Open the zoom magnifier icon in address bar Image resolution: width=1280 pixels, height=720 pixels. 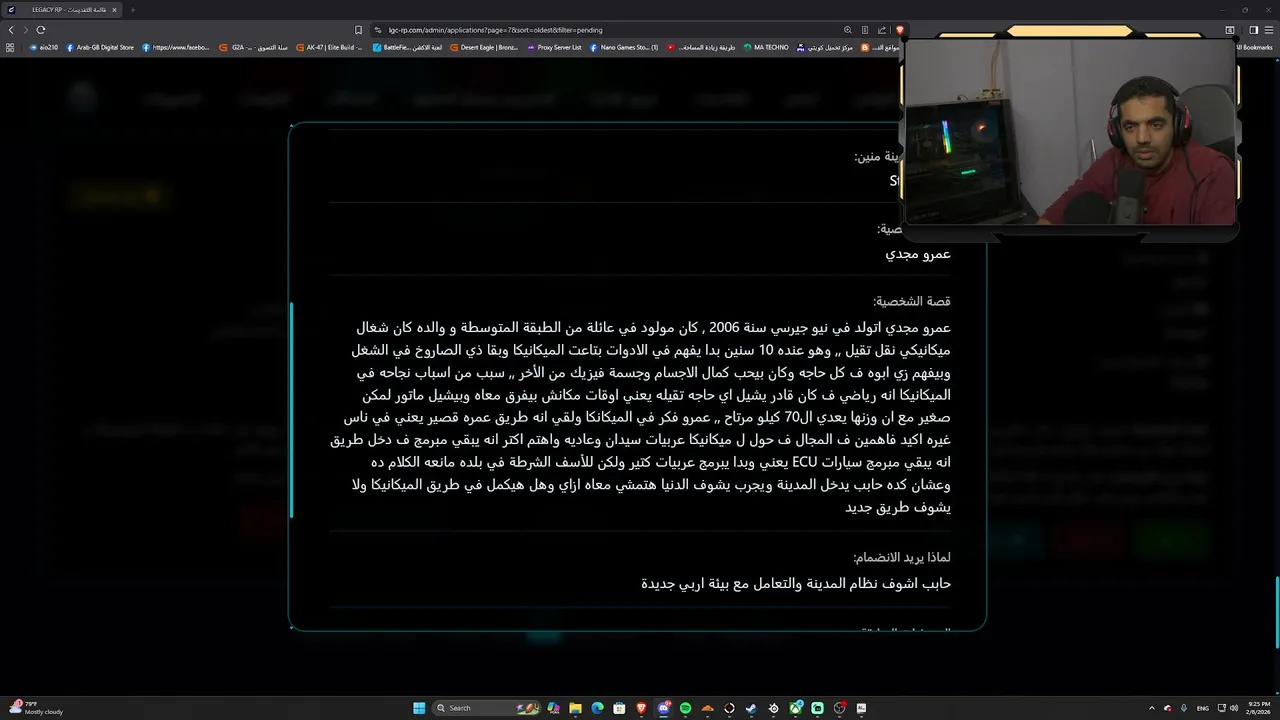pyautogui.click(x=848, y=30)
